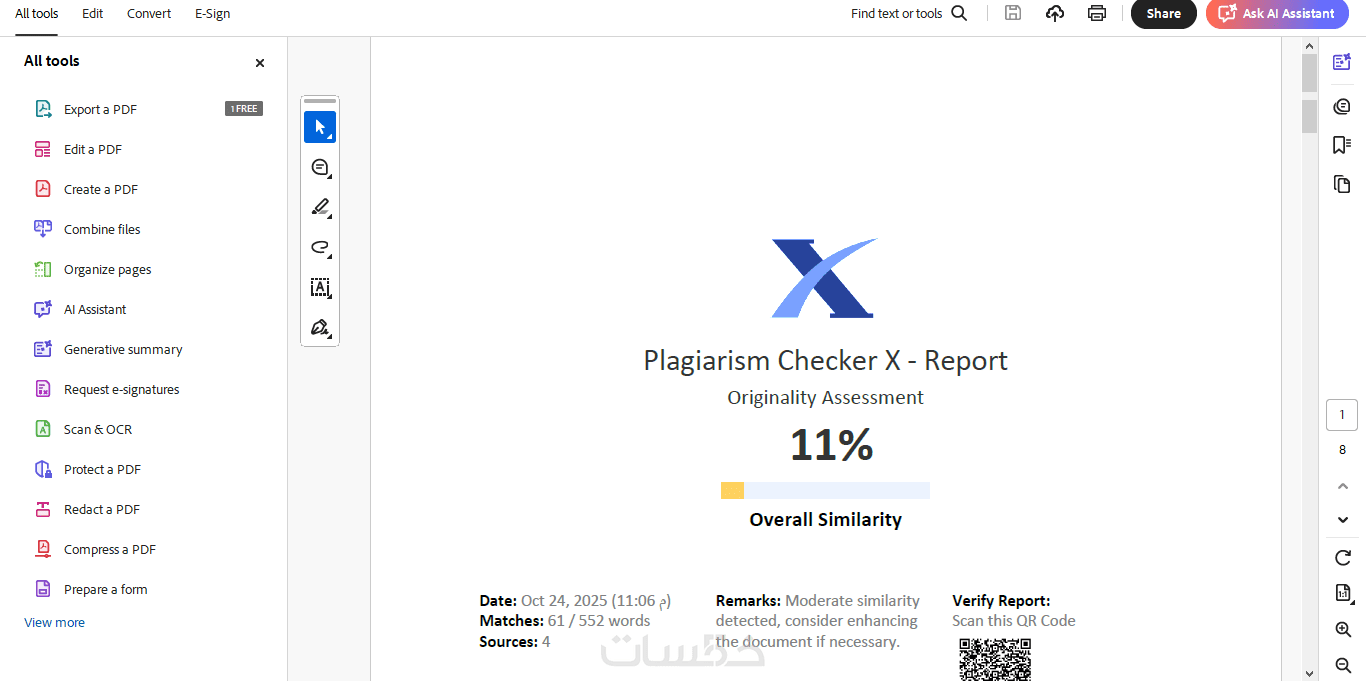Click the "11%" similarity value

(x=831, y=444)
